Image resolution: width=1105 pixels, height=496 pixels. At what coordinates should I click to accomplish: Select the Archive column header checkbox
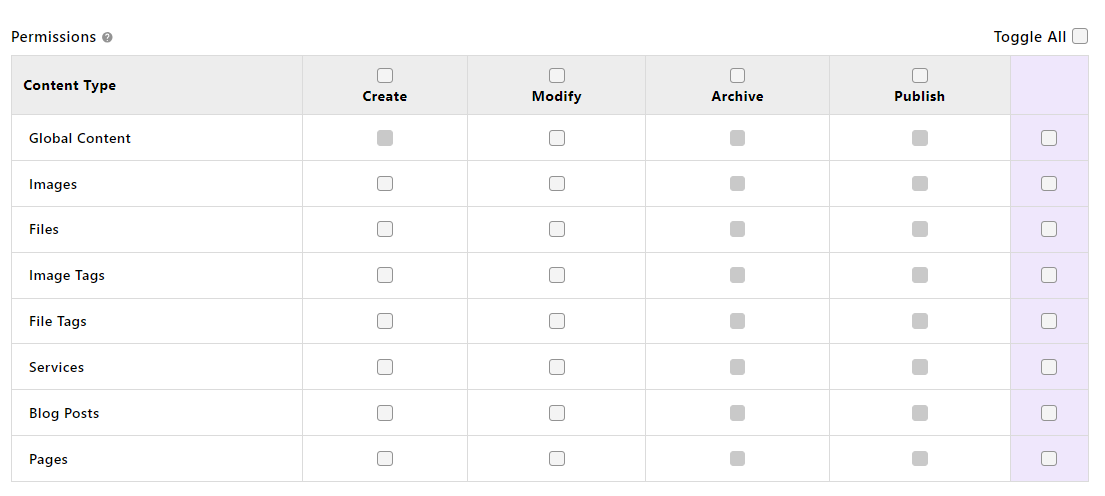coord(737,75)
